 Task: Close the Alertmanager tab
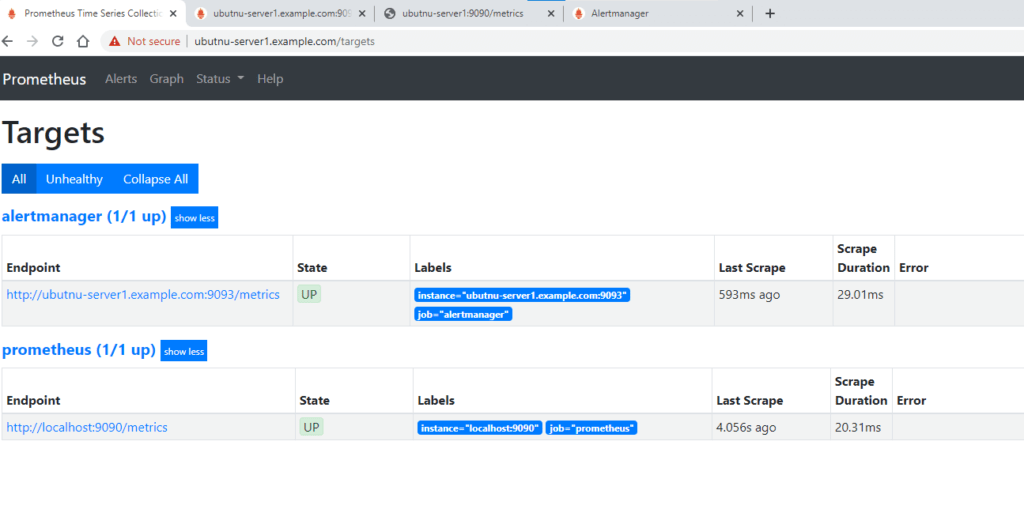[x=740, y=14]
